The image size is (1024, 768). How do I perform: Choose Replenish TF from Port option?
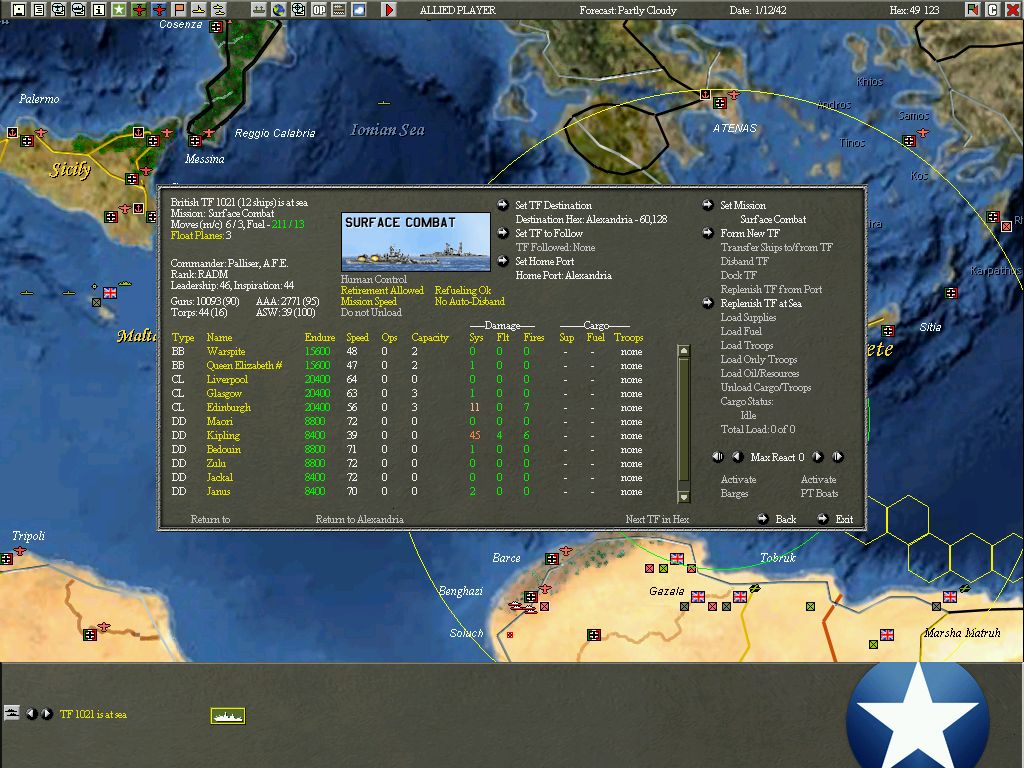[x=771, y=289]
